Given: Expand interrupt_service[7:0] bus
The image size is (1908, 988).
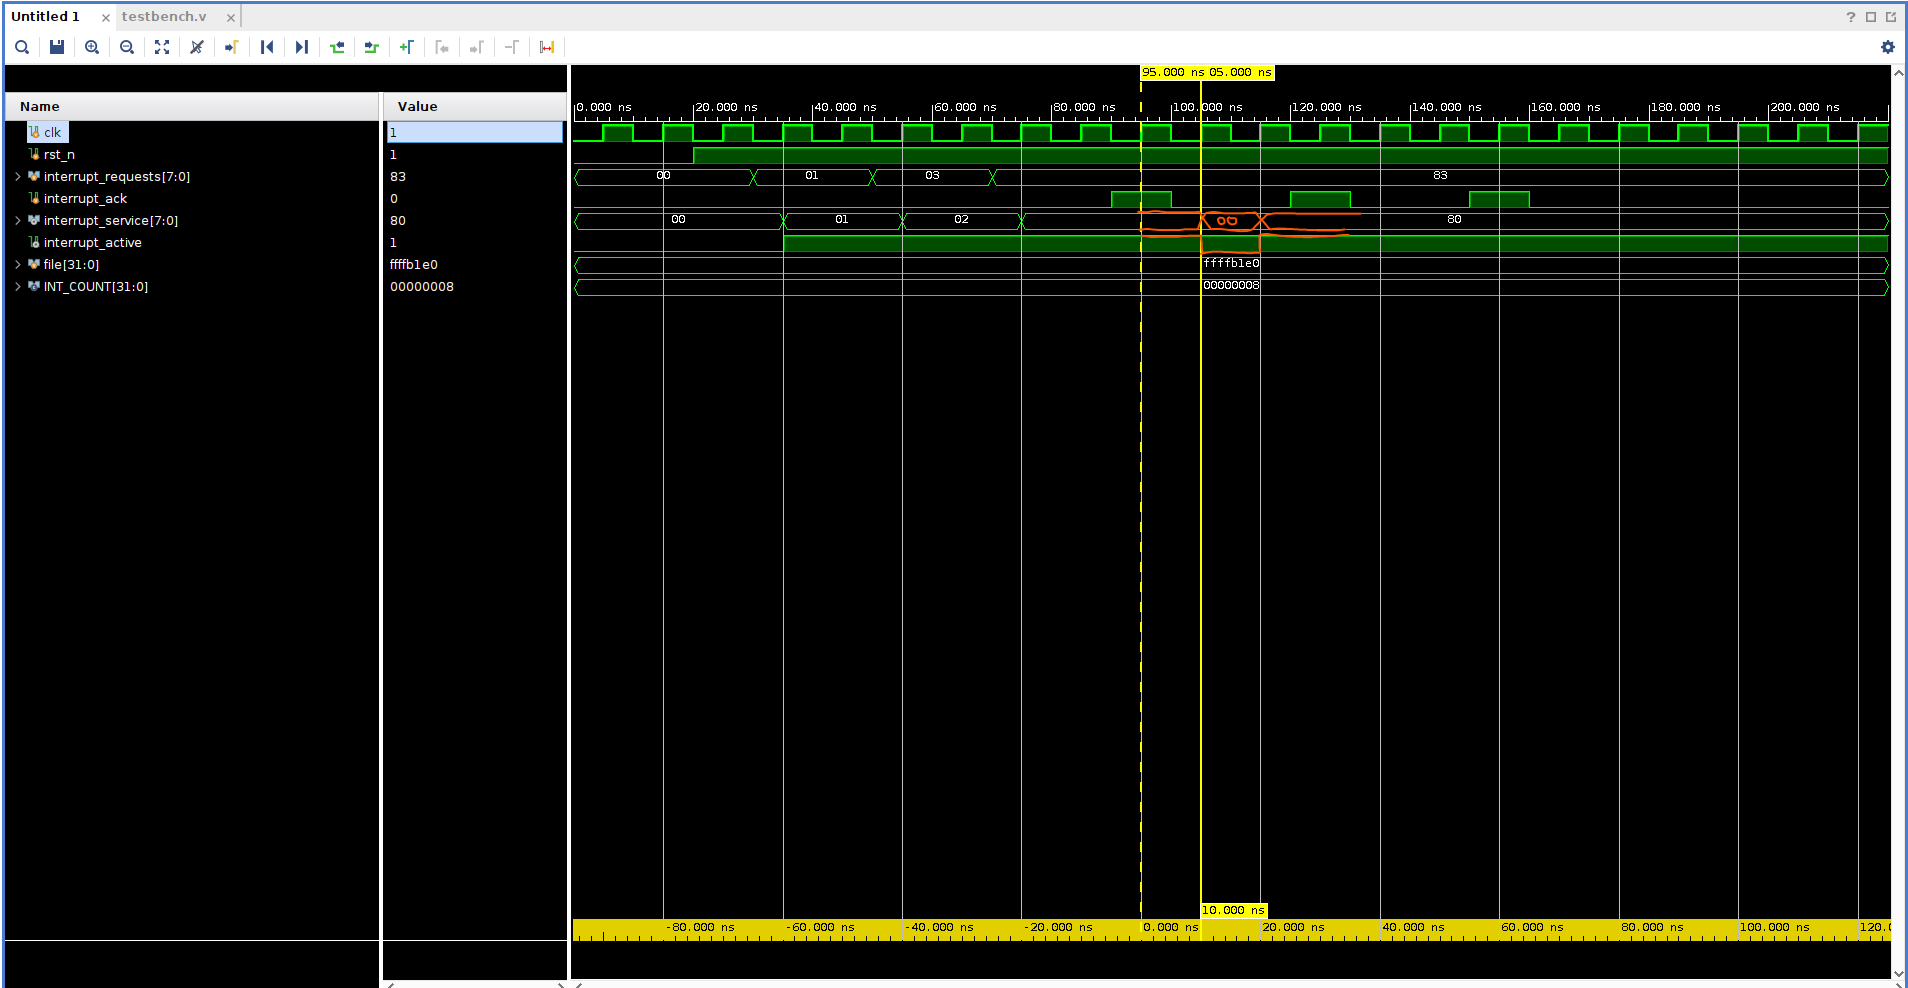Looking at the screenshot, I should (x=18, y=221).
